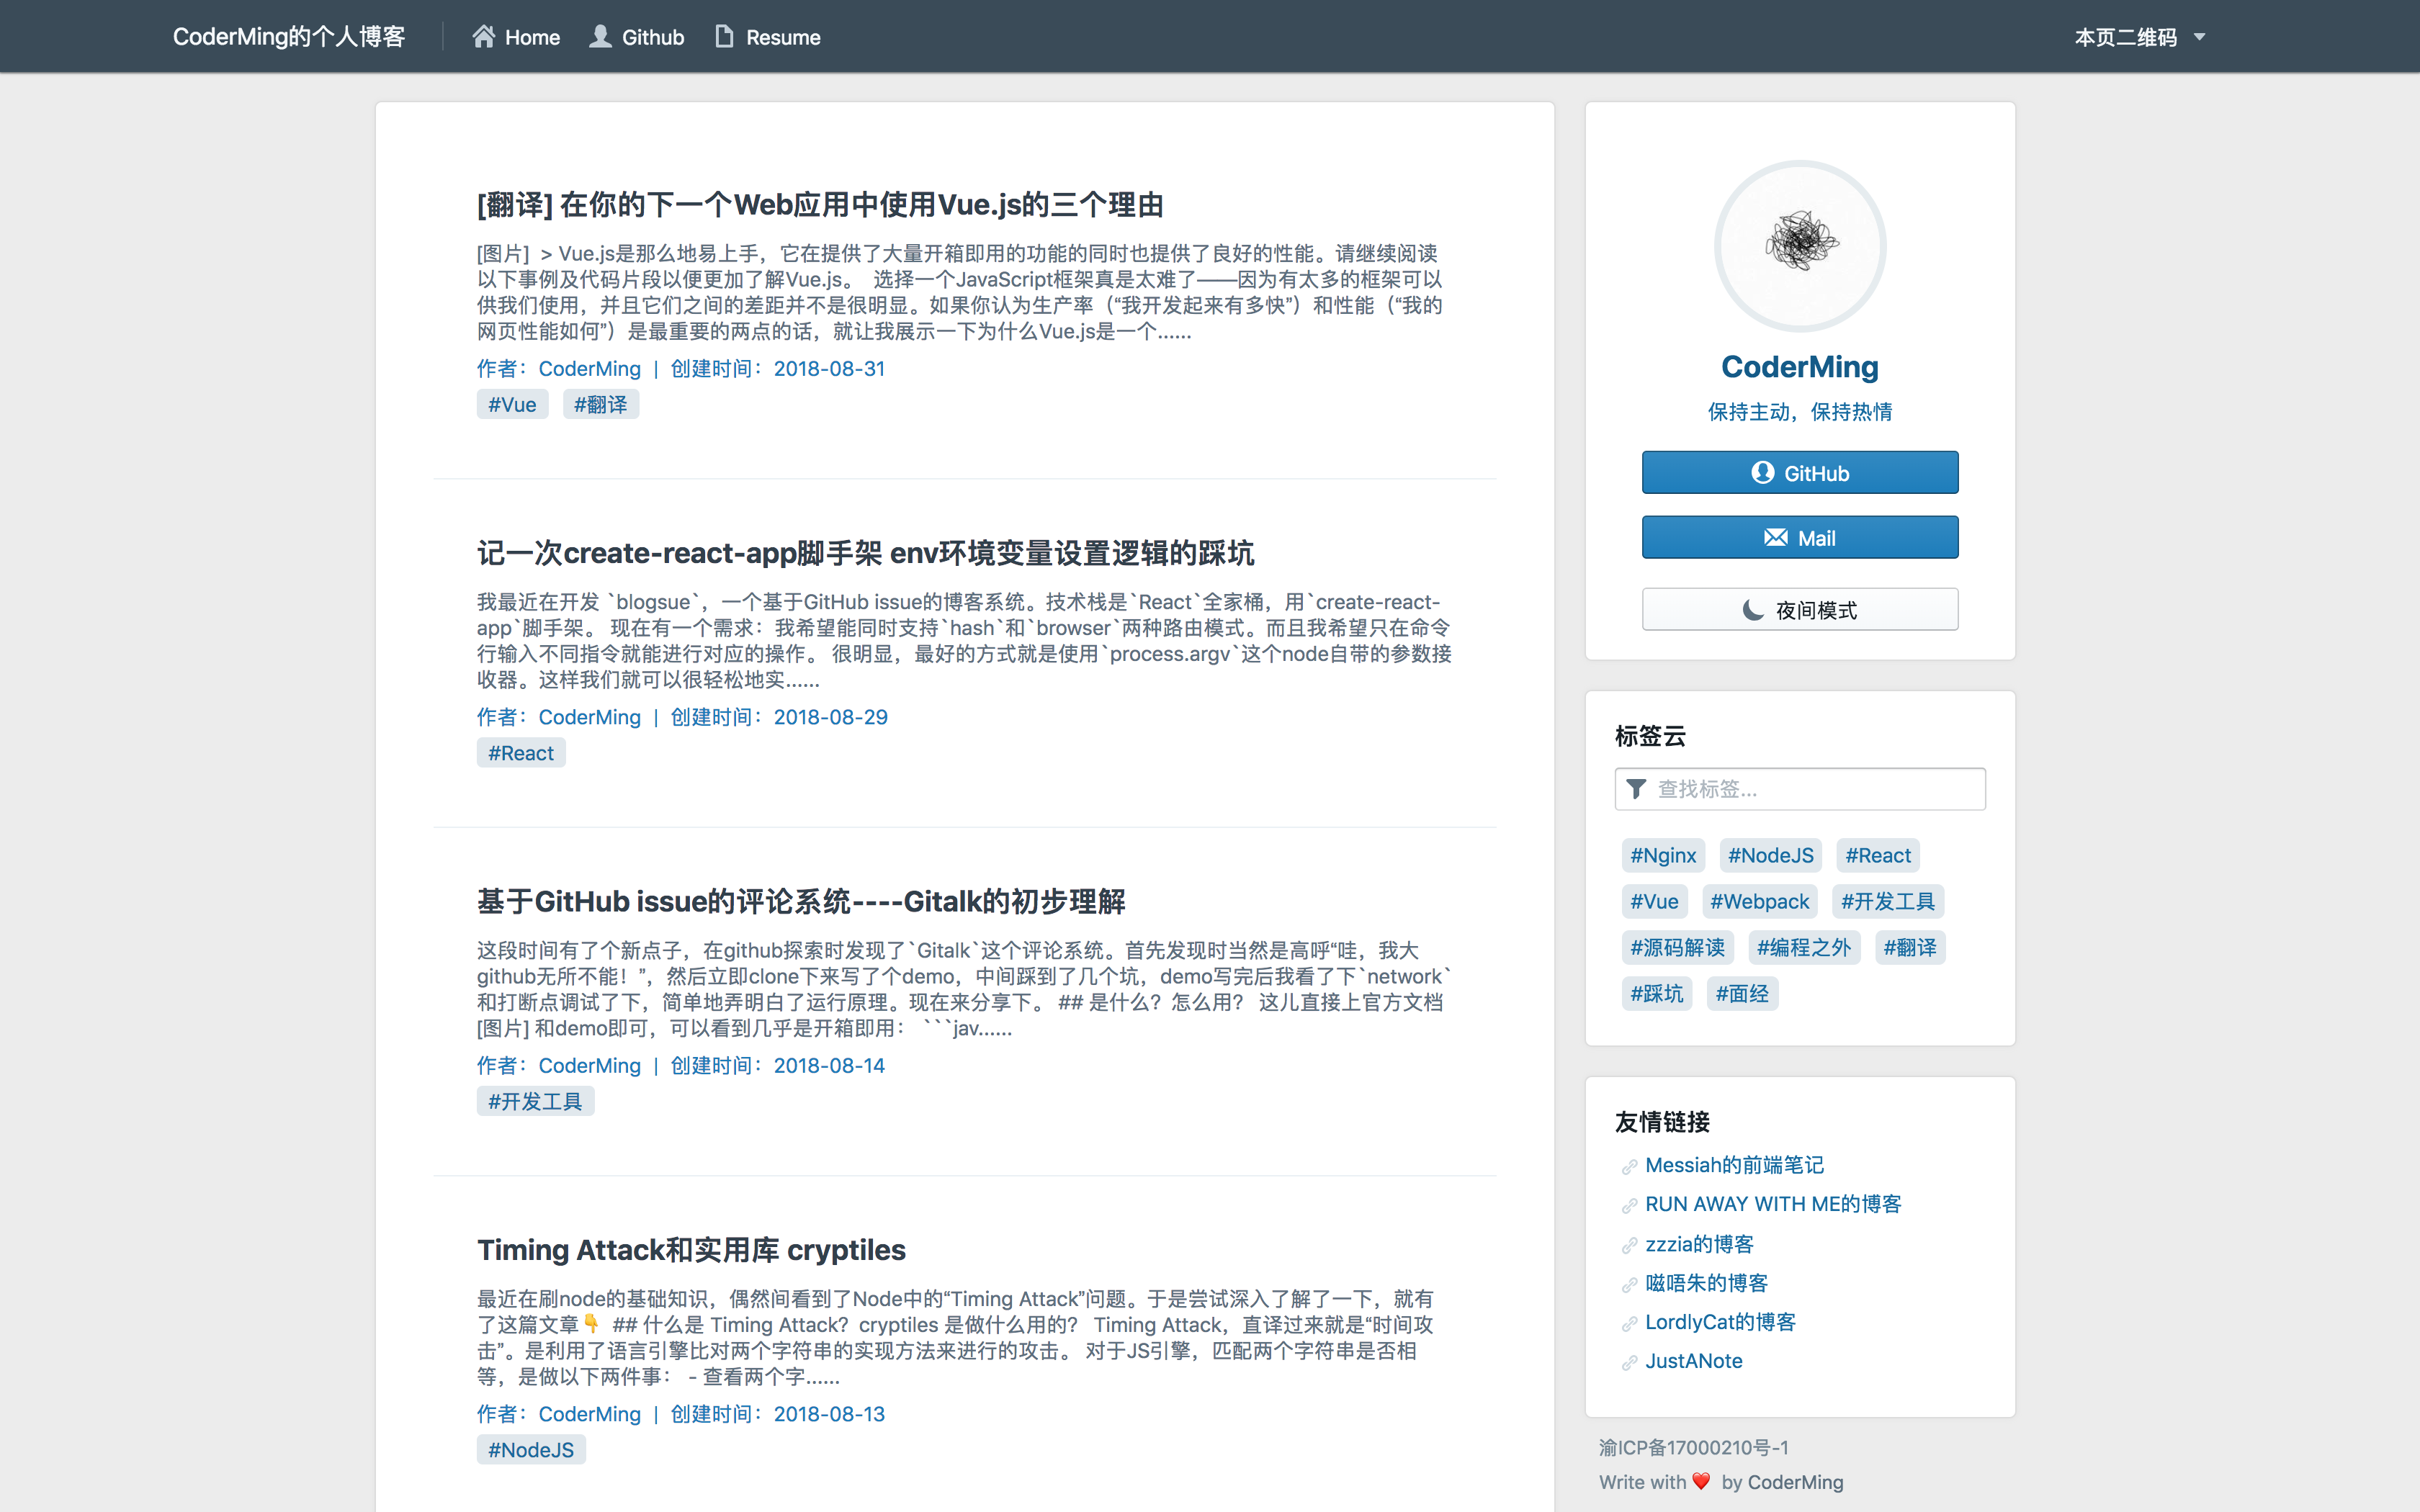
Task: Click the Github person icon in navbar
Action: coord(600,37)
